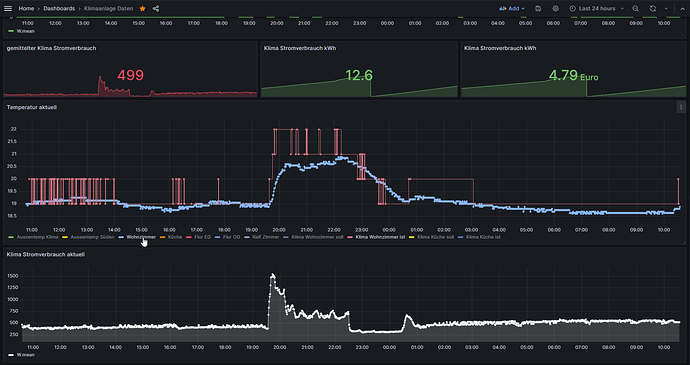Open the Last 24 hours time picker
The width and height of the screenshot is (690, 365).
click(596, 8)
